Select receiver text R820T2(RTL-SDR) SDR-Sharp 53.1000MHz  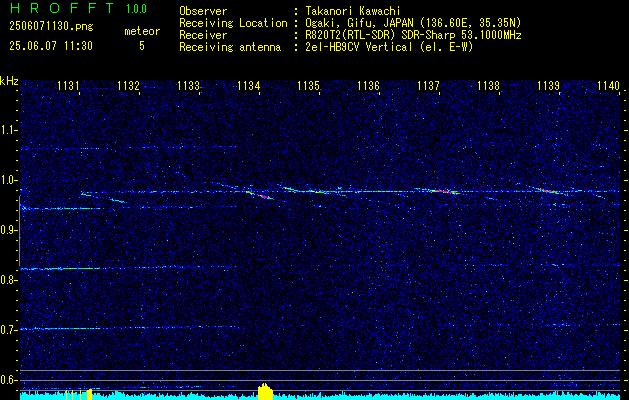click(x=413, y=35)
